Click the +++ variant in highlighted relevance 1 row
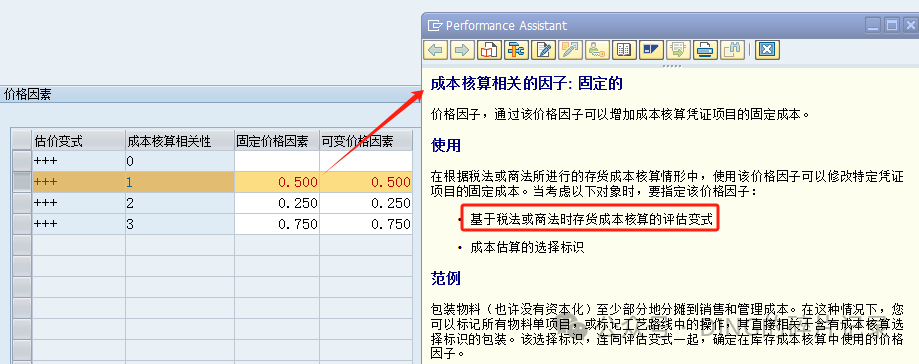Image resolution: width=919 pixels, height=364 pixels. point(79,182)
